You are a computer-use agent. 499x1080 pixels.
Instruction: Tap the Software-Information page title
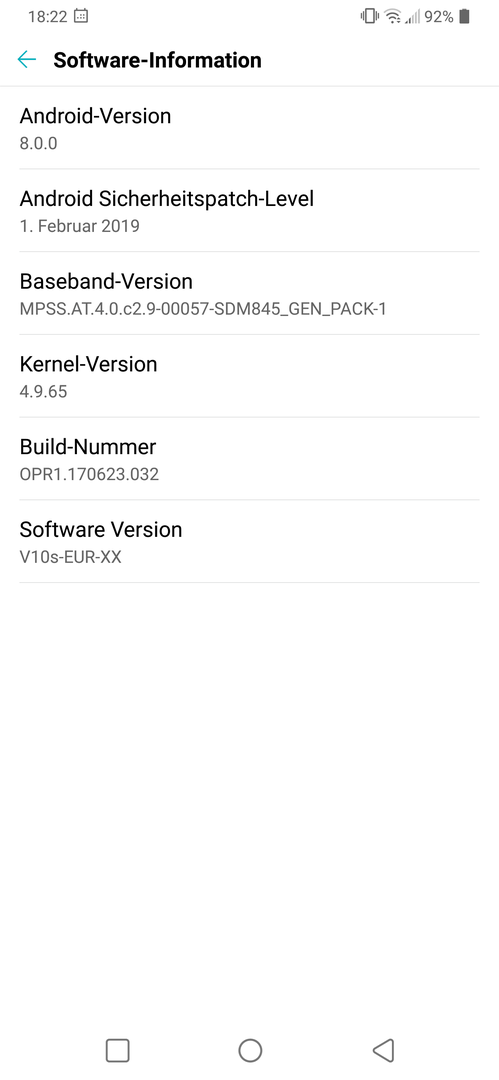pyautogui.click(x=157, y=60)
